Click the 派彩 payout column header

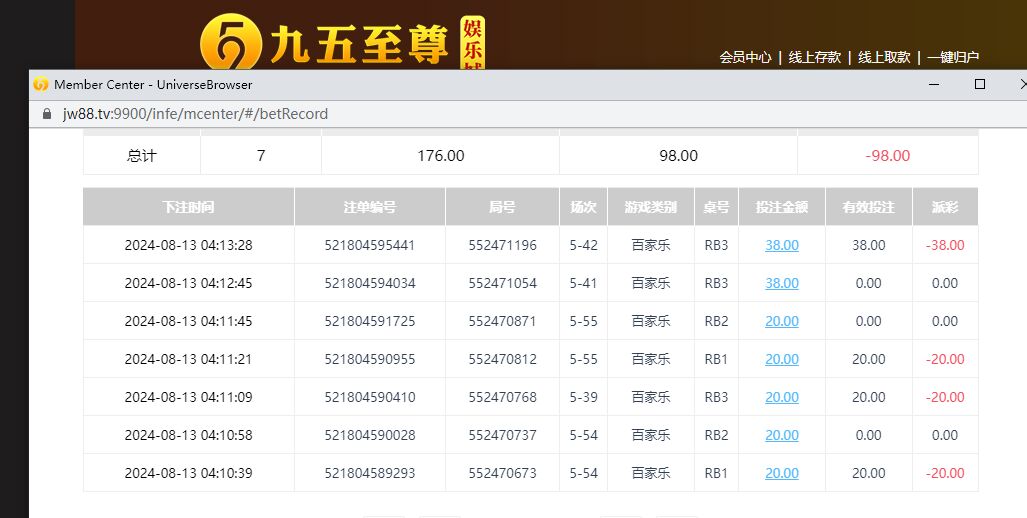pyautogui.click(x=944, y=207)
